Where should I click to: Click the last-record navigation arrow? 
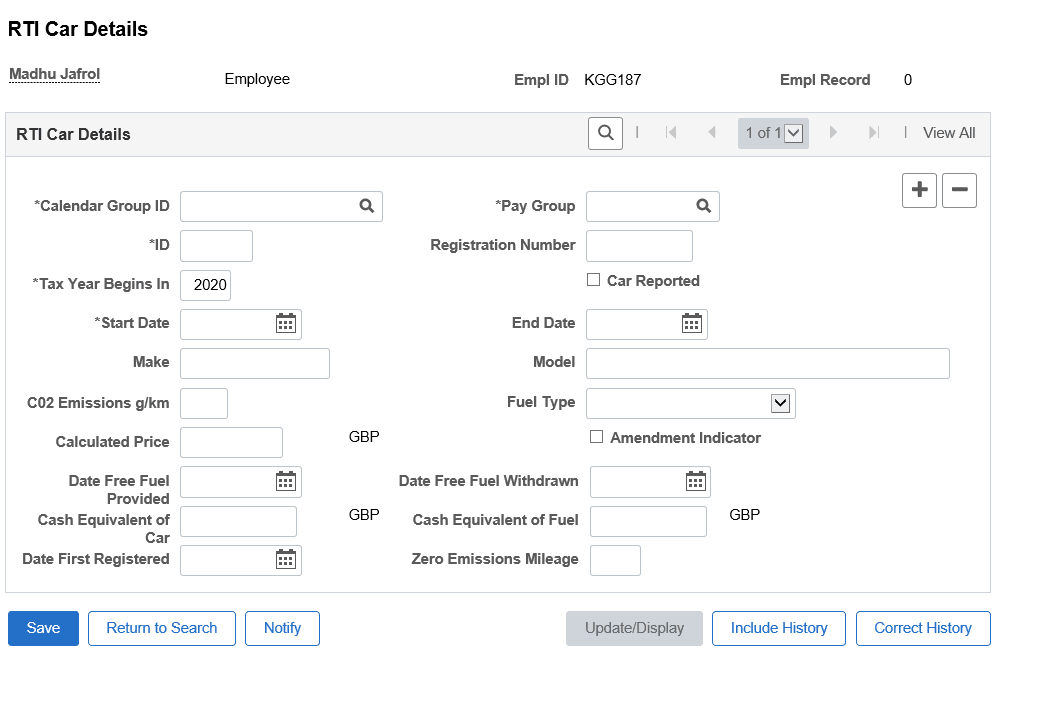873,132
